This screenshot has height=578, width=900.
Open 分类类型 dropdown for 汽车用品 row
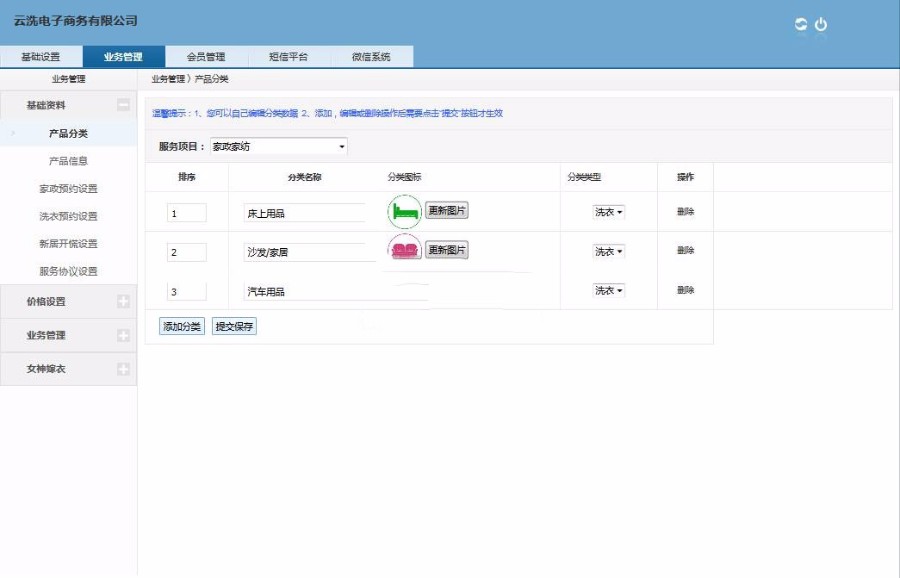[x=608, y=290]
